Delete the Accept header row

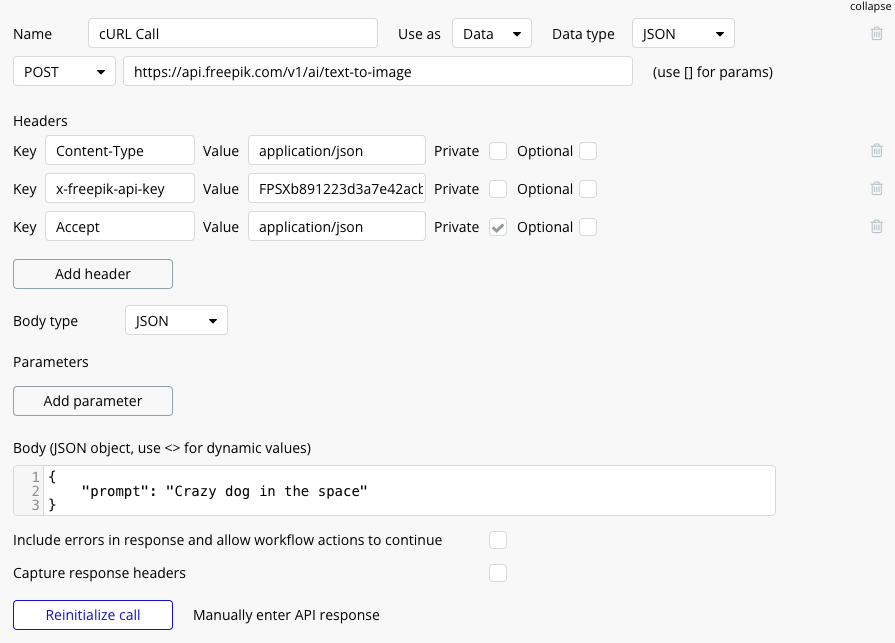[877, 226]
